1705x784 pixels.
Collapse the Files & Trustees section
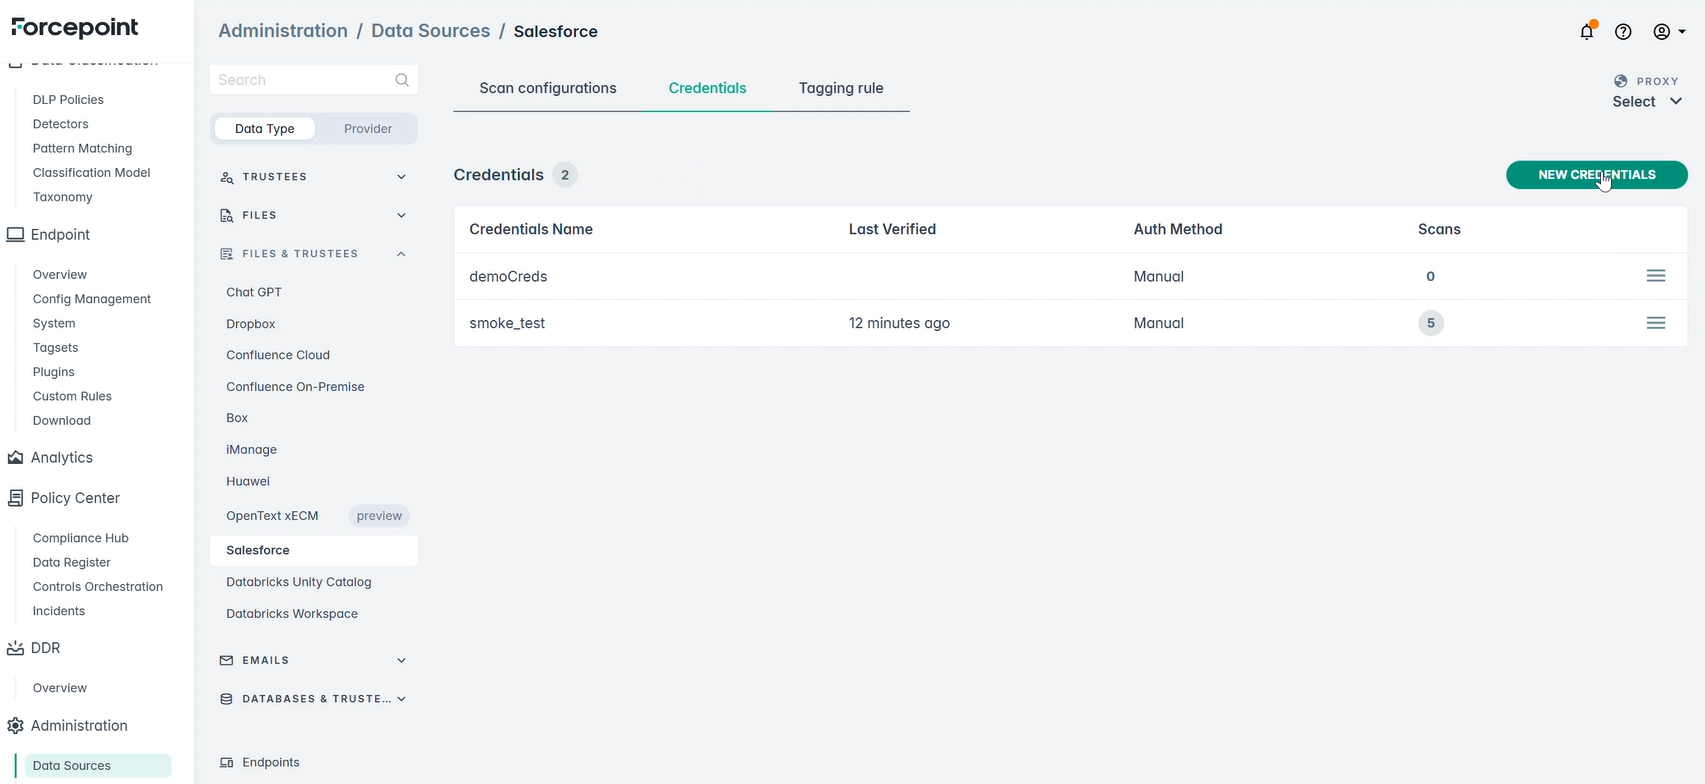(401, 254)
